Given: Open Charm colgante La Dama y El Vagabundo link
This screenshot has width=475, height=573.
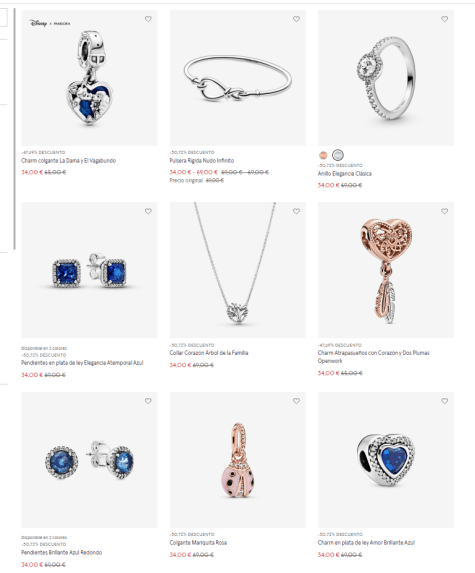Looking at the screenshot, I should coord(68,161).
